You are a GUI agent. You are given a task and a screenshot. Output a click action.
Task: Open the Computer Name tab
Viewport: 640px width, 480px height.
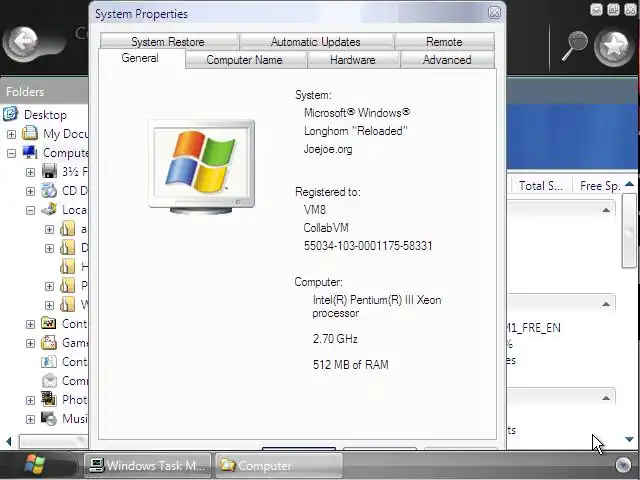[x=245, y=60]
